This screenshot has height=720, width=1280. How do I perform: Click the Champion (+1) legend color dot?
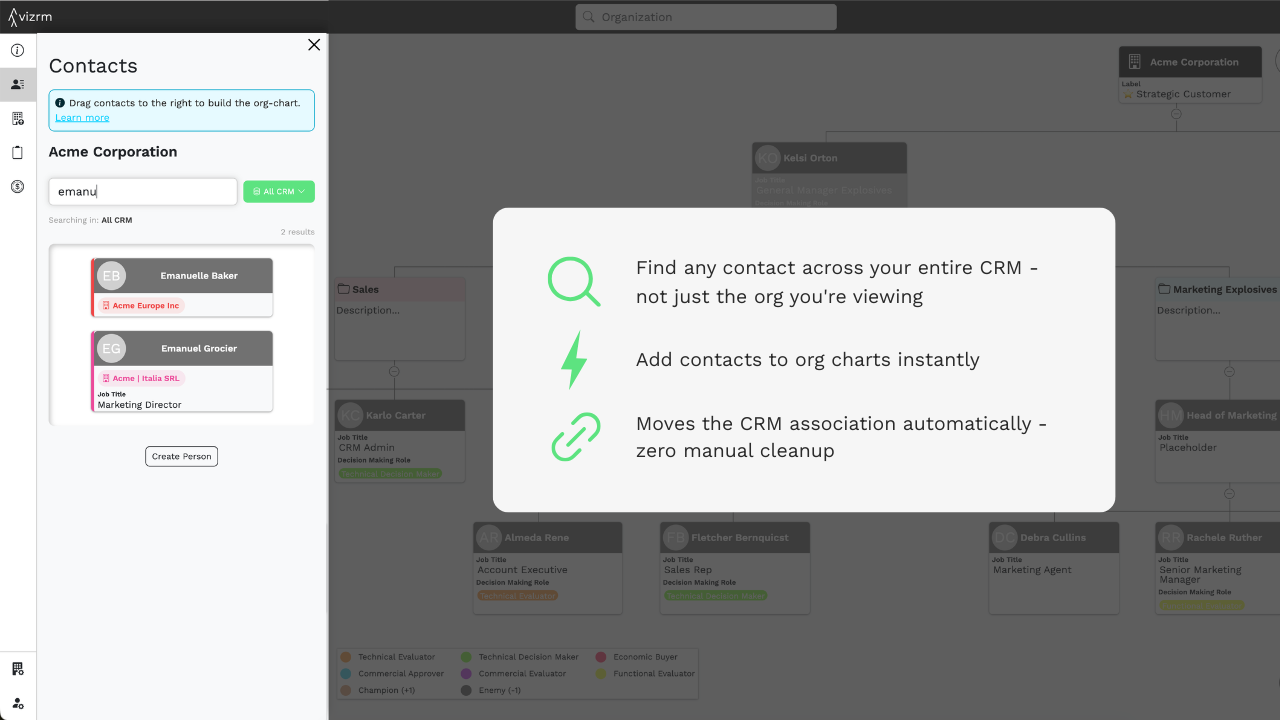tap(346, 690)
